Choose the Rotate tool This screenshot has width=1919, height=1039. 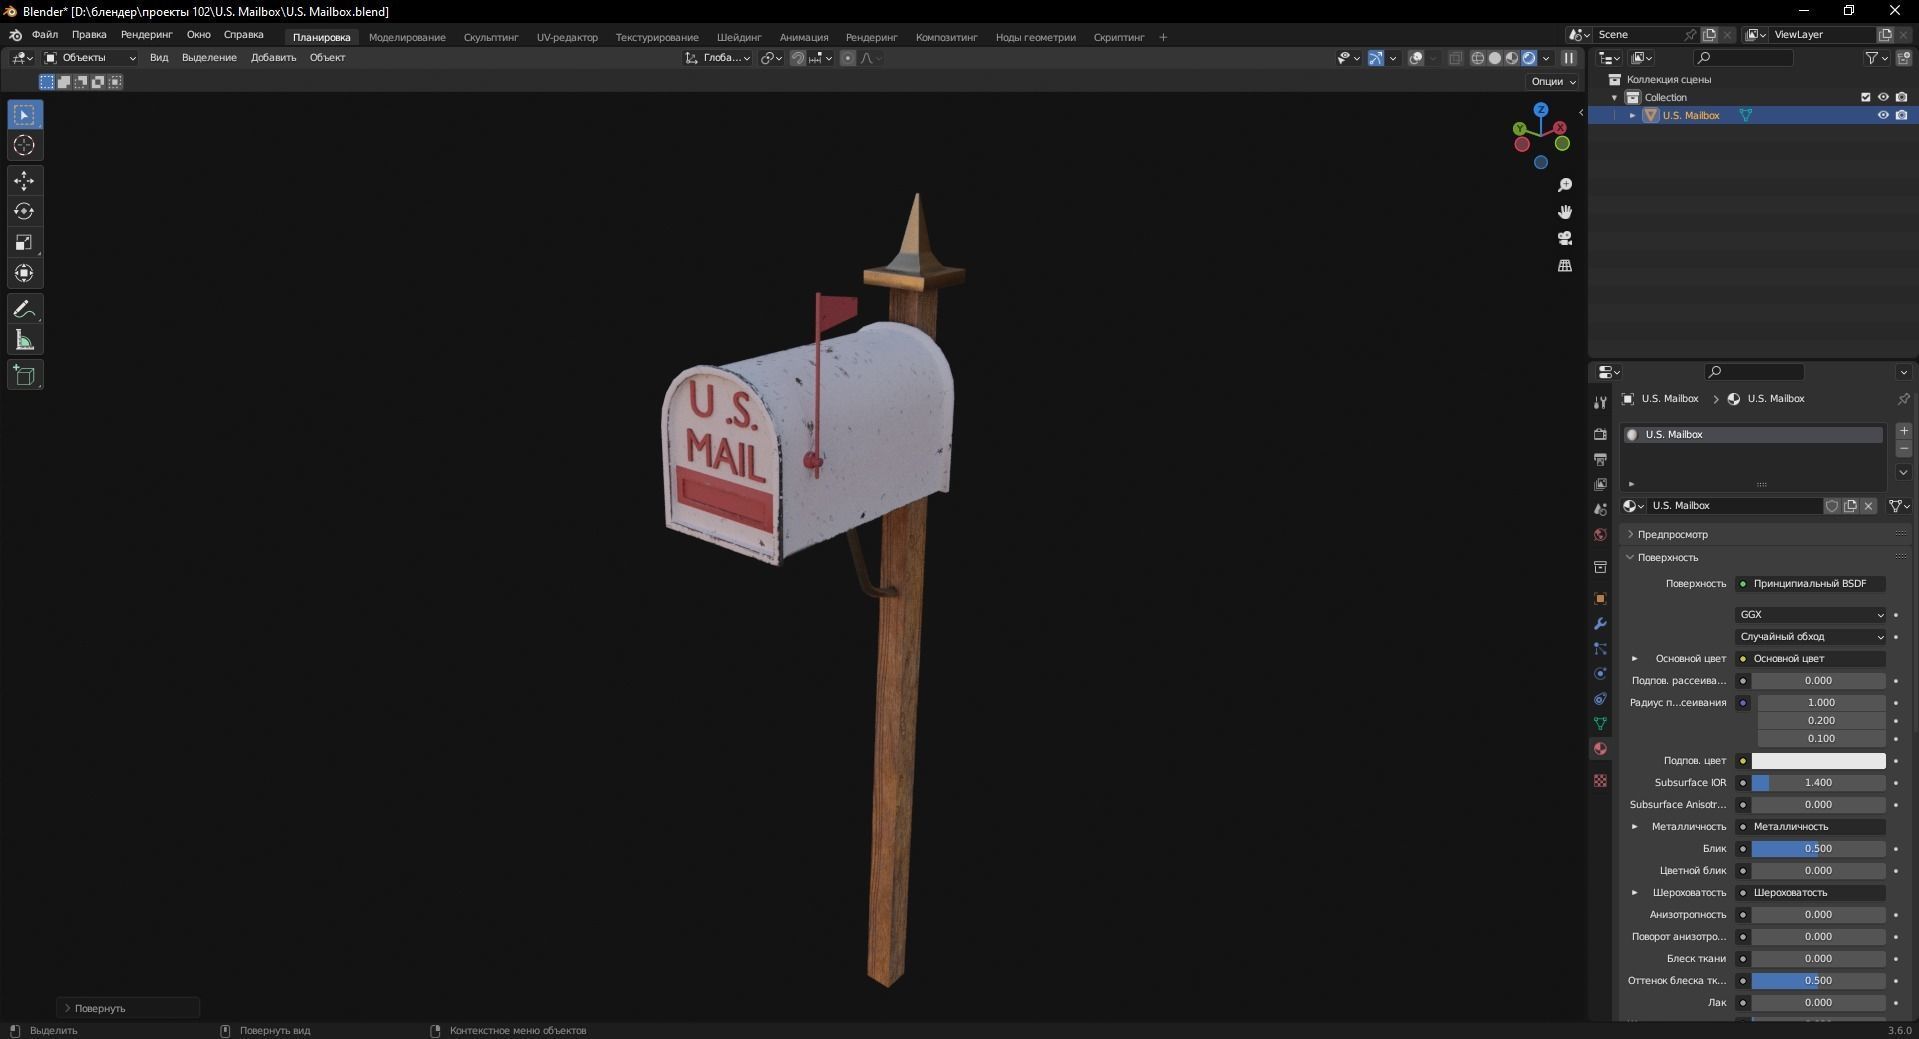tap(25, 212)
